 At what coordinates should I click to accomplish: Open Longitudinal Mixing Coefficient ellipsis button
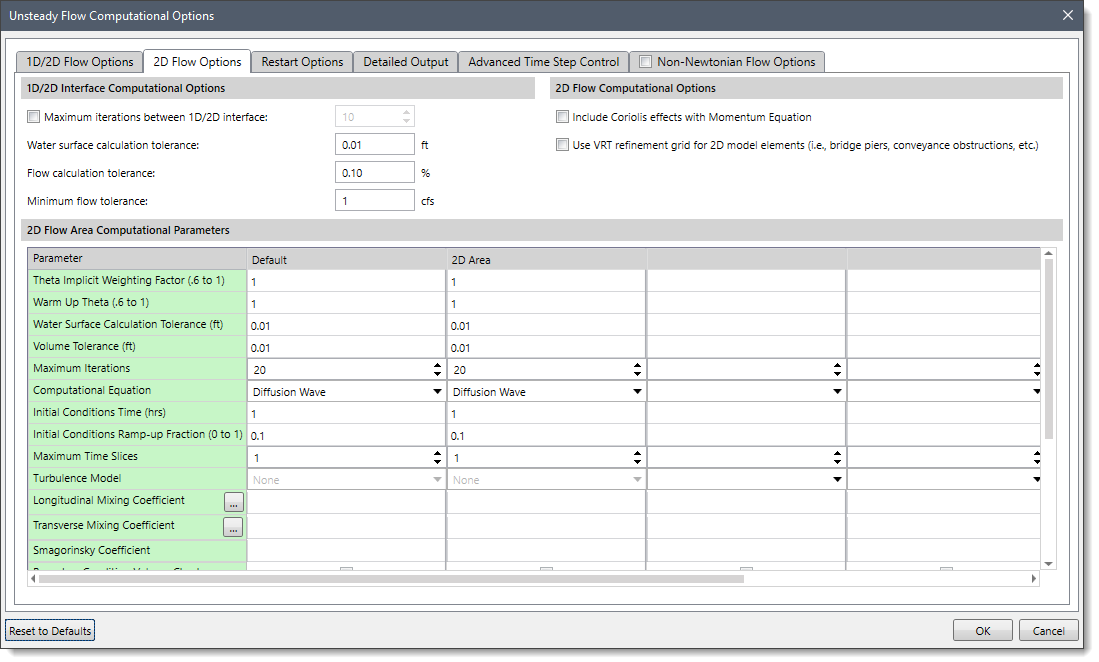click(233, 502)
